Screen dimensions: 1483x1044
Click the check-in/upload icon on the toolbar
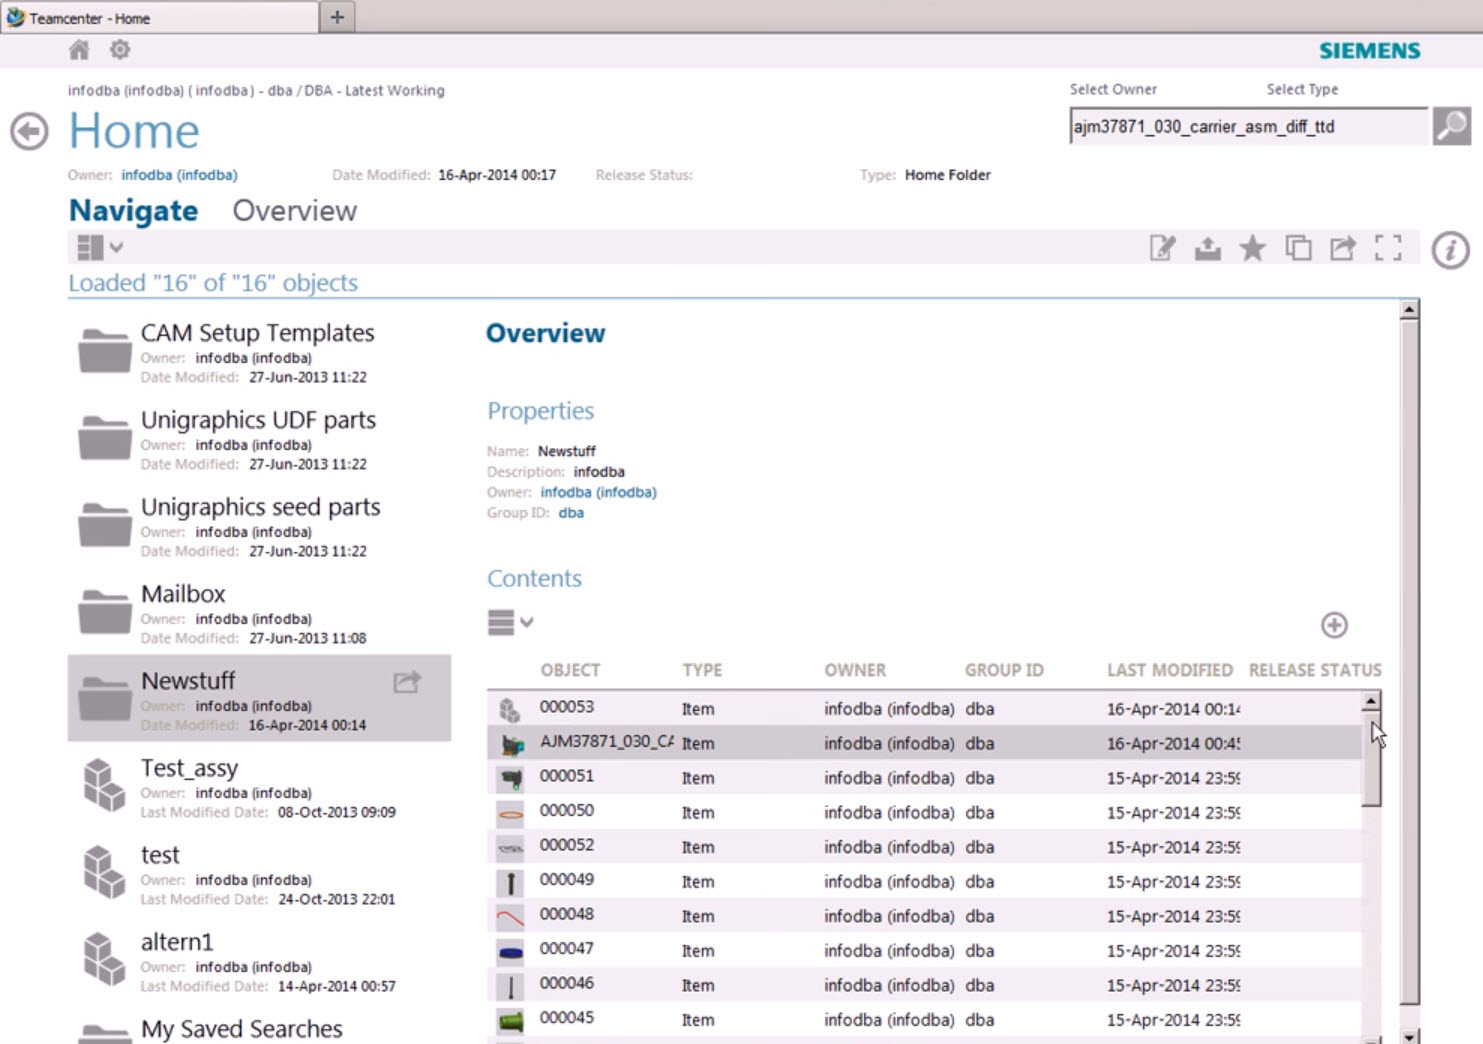click(x=1206, y=248)
